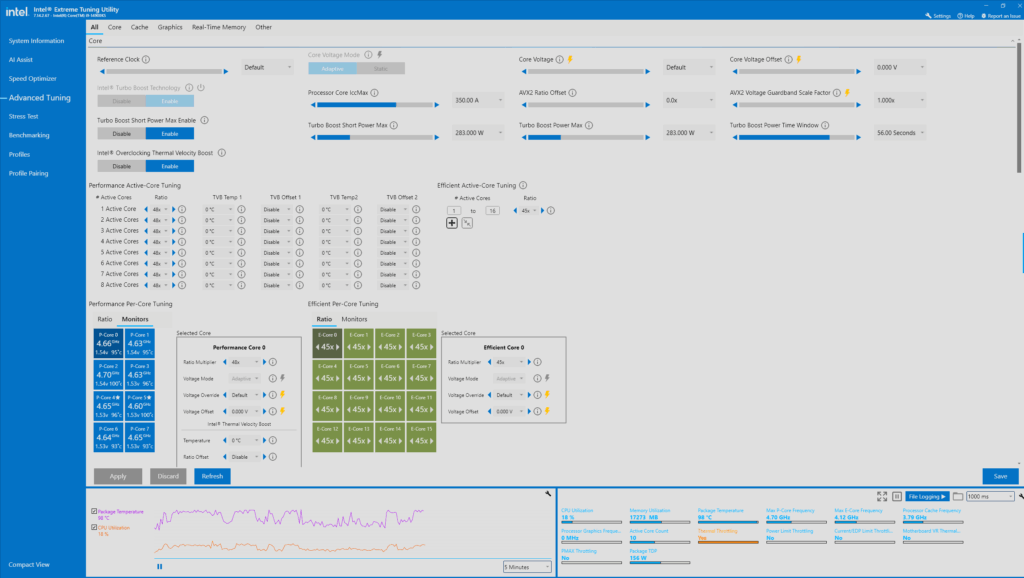
Task: Click Disable under Intel Turbo Boost Technology
Action: click(x=121, y=101)
